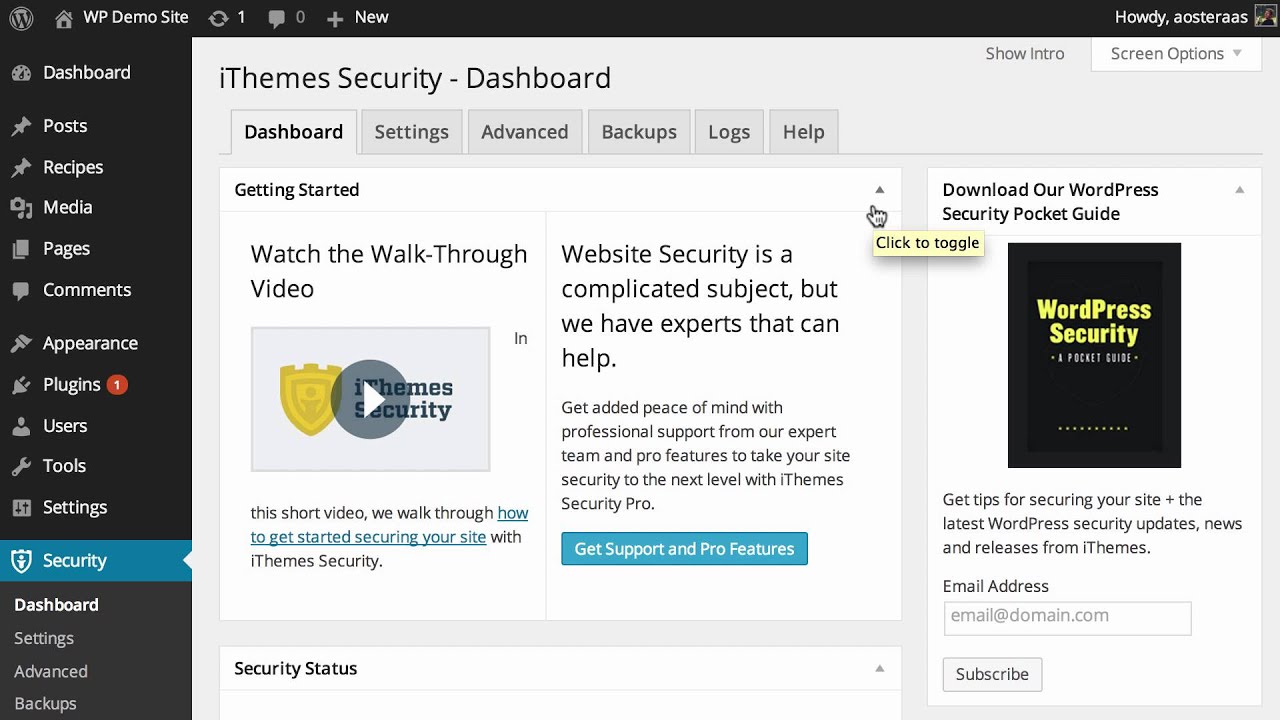The image size is (1280, 720).
Task: Click Get Support and Pro Features button
Action: (x=684, y=549)
